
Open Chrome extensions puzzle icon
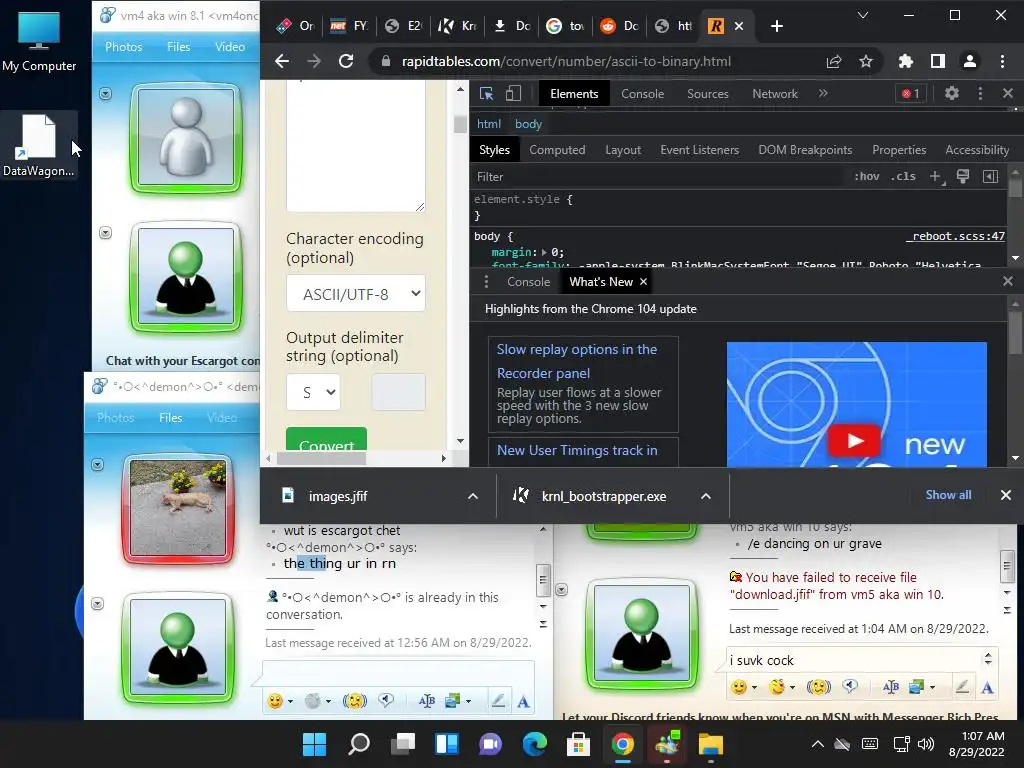(x=905, y=61)
